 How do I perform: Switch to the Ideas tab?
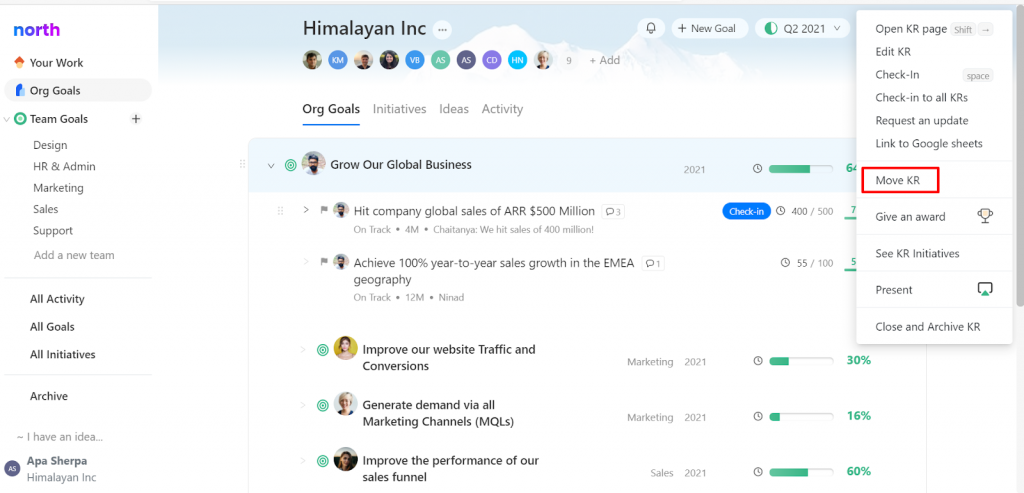[454, 109]
